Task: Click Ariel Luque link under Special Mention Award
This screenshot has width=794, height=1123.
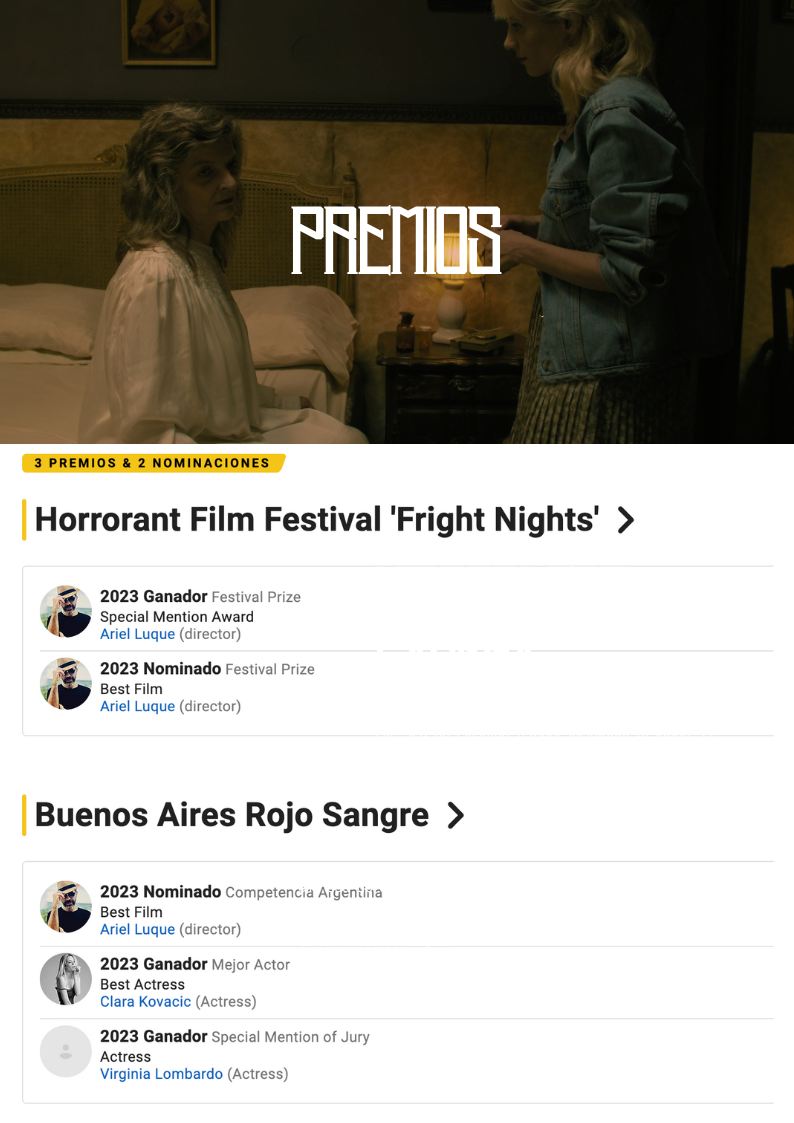Action: coord(137,634)
